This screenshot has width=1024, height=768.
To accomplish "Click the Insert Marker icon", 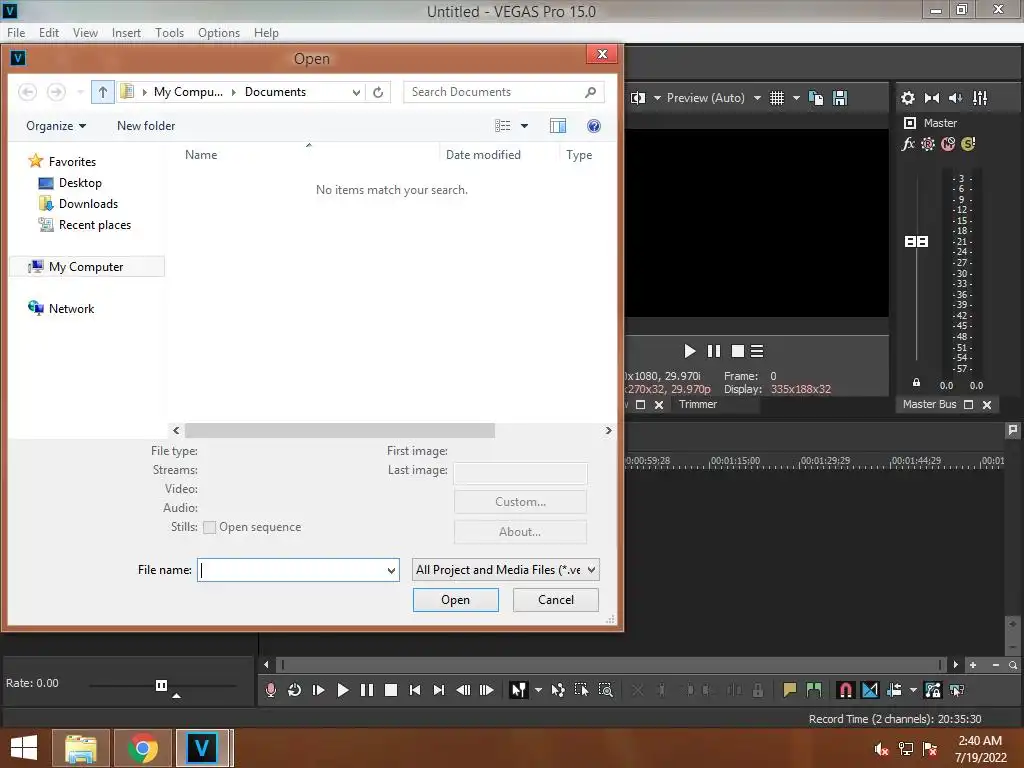I will click(x=790, y=690).
